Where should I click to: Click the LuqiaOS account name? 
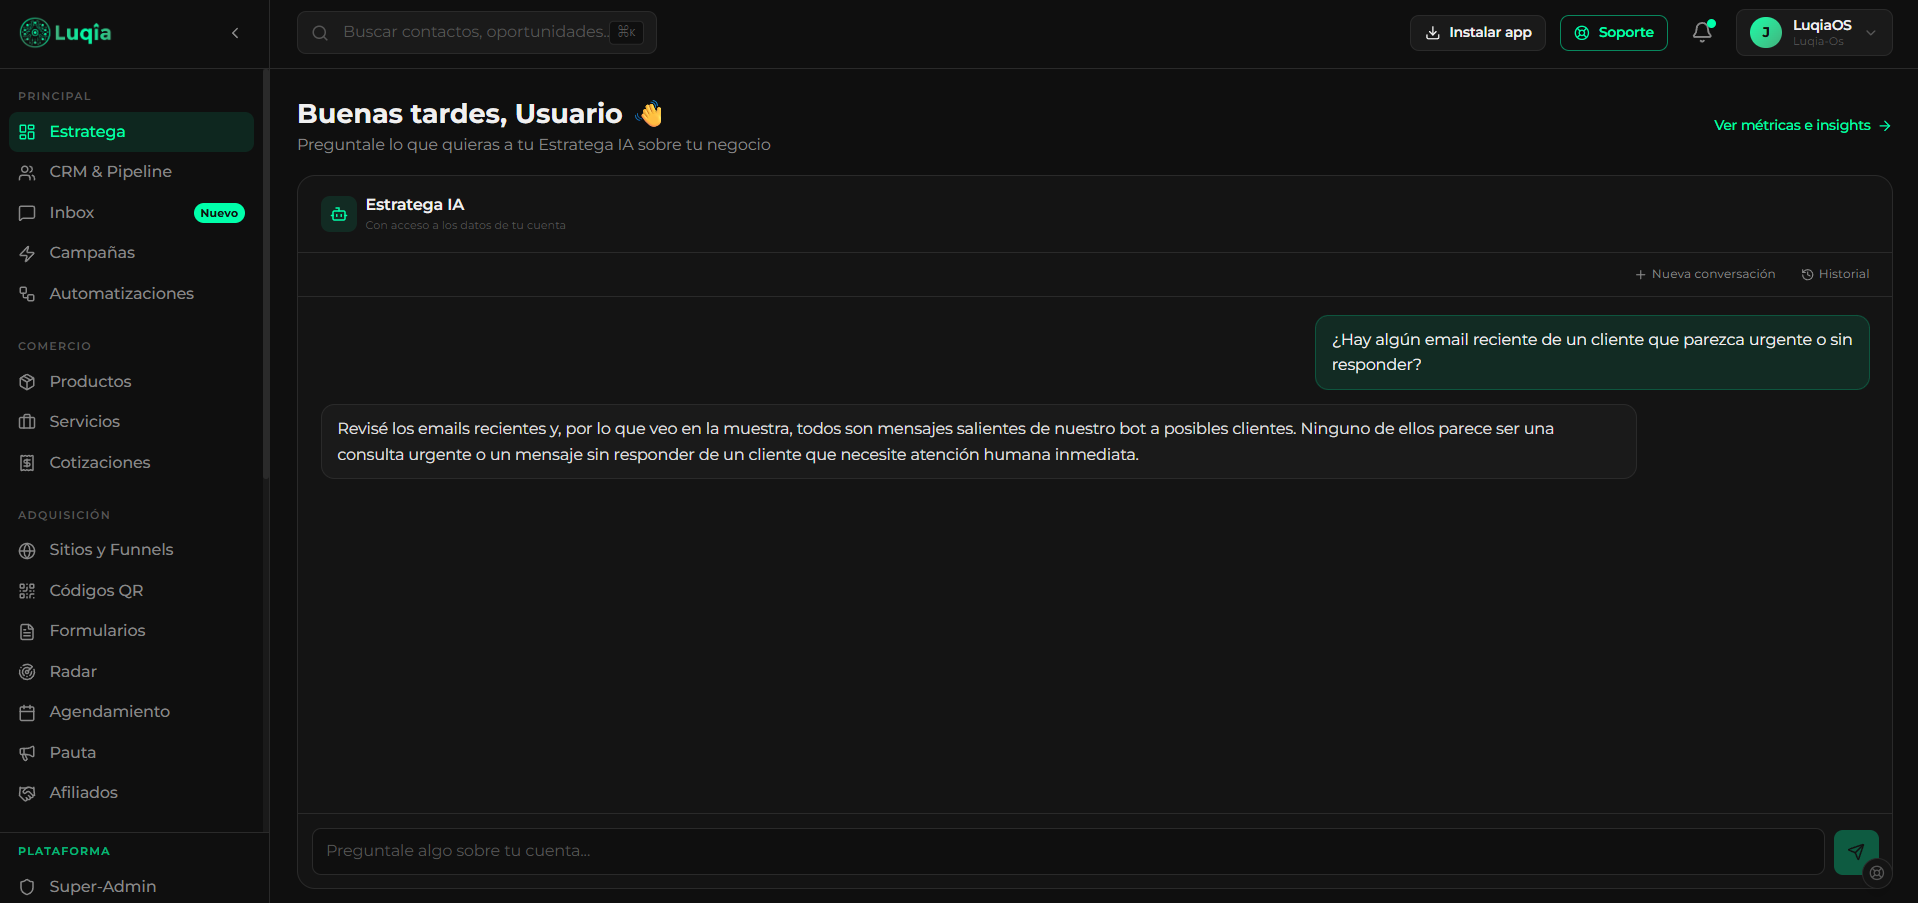[1822, 25]
